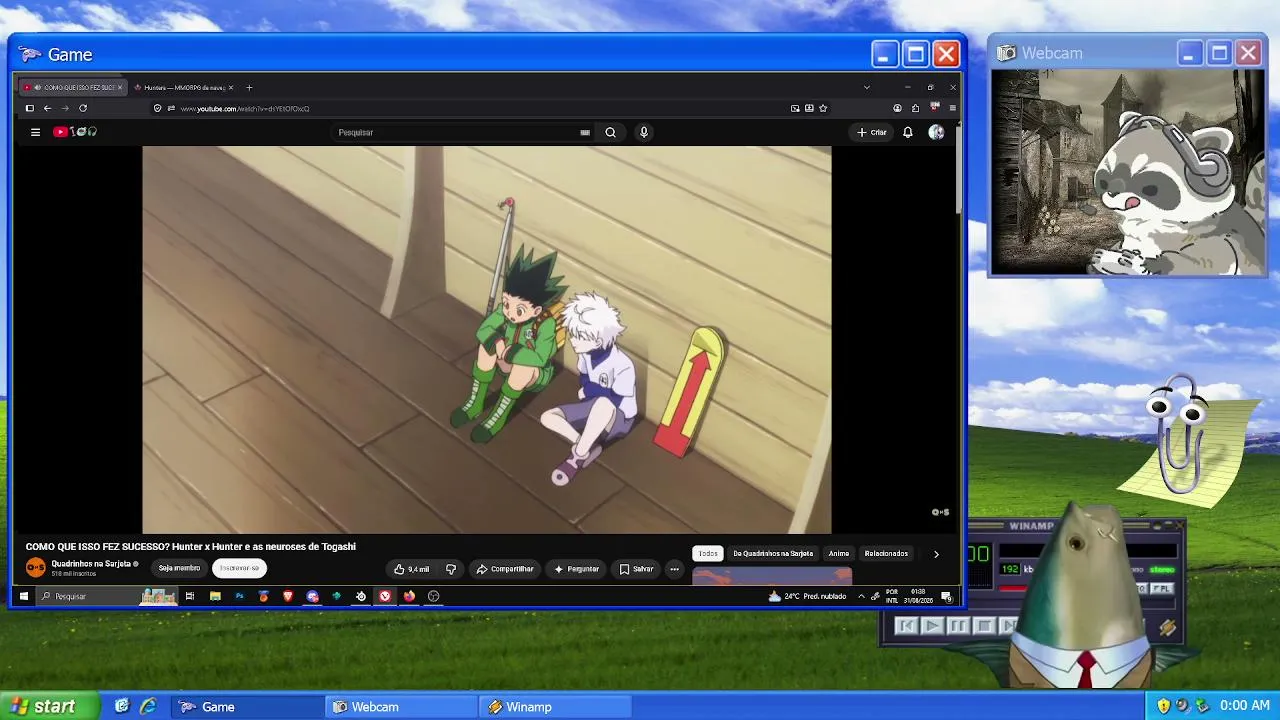Bookmark the page with the star icon

pos(823,108)
